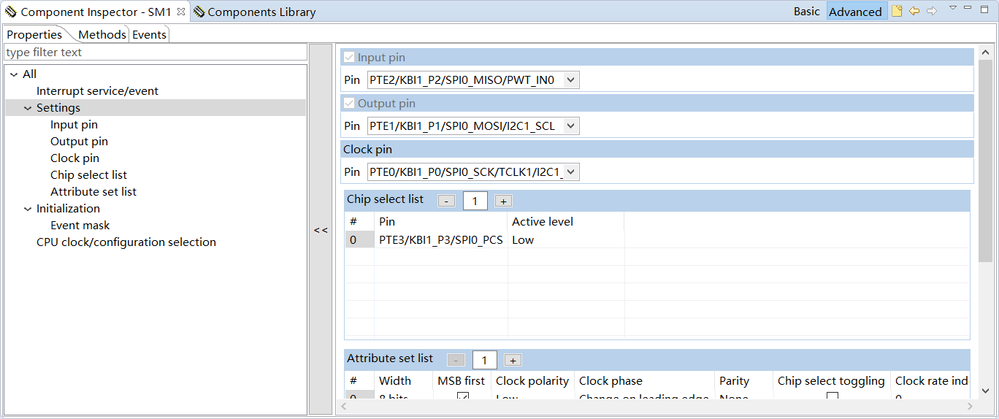Edit the Chip select list count field
The width and height of the screenshot is (999, 419).
475,201
